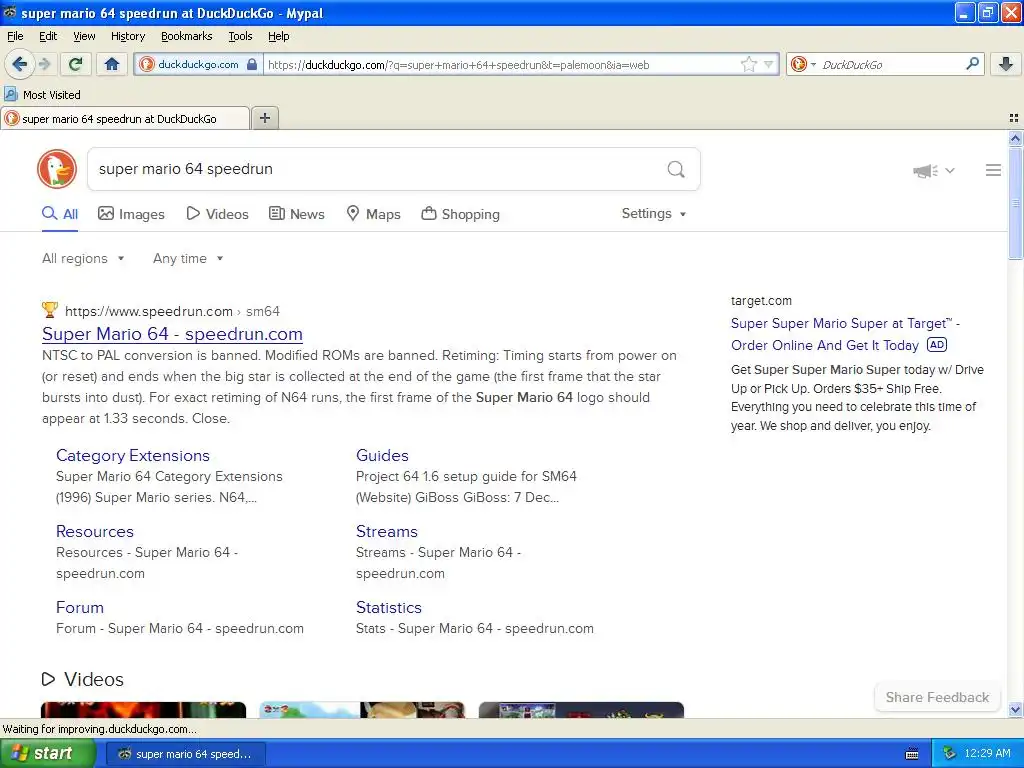Screen dimensions: 1024x768
Task: Open the URL bar history dropdown arrow
Action: tap(769, 64)
